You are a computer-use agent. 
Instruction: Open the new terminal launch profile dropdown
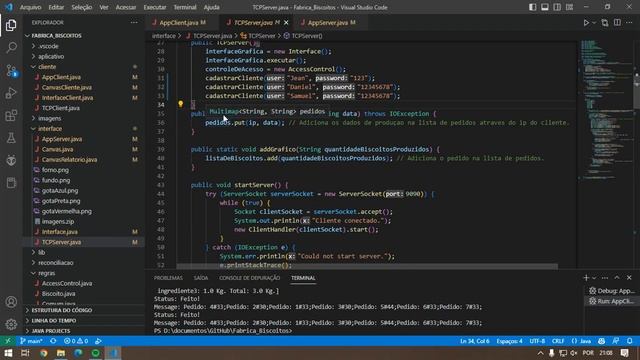tap(594, 278)
